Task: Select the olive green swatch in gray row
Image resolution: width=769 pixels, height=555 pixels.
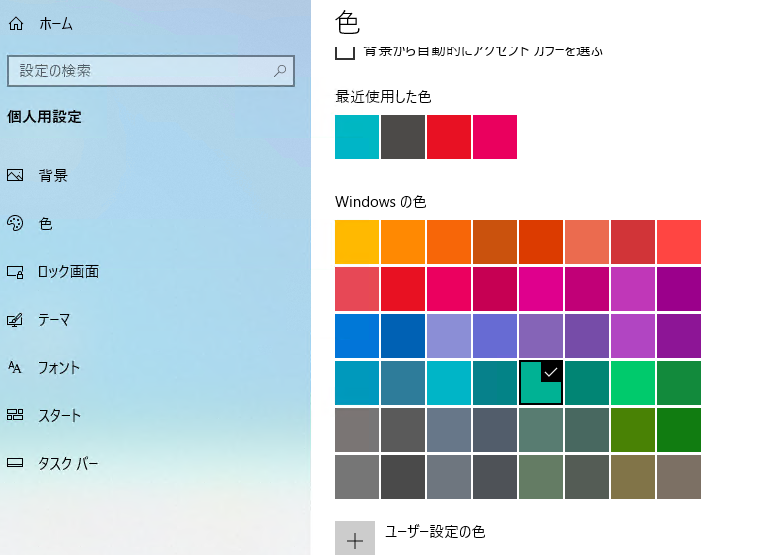Action: pos(633,430)
